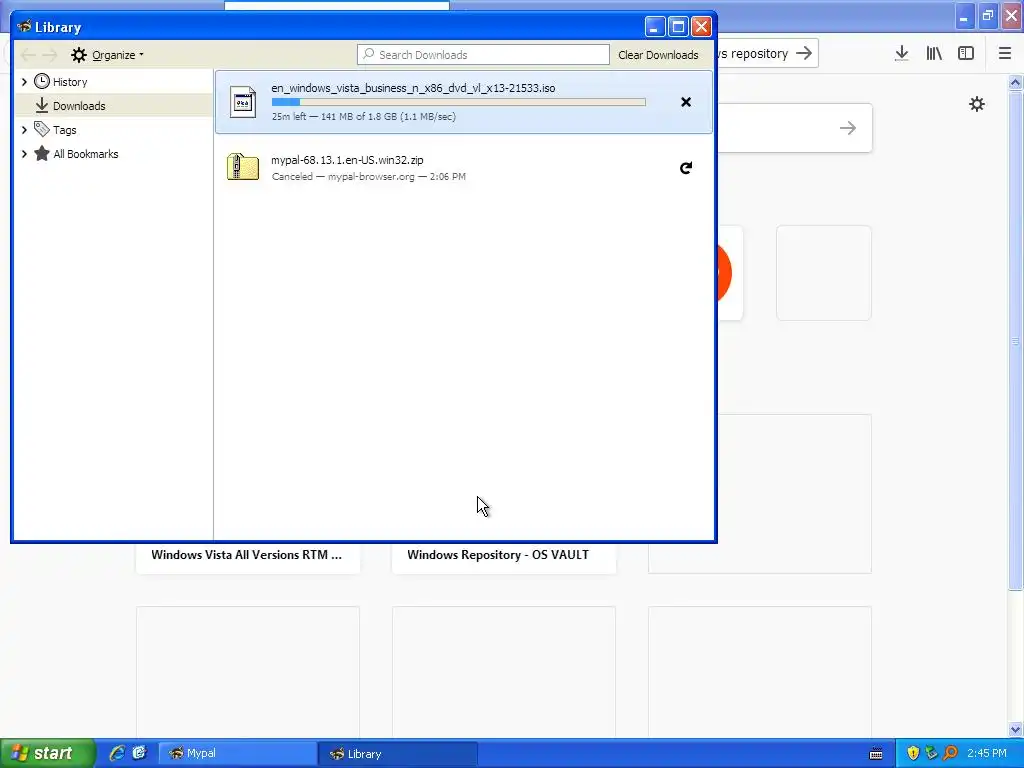Click the ISO file icon in downloads
Screen dimensions: 1024x768
[243, 102]
